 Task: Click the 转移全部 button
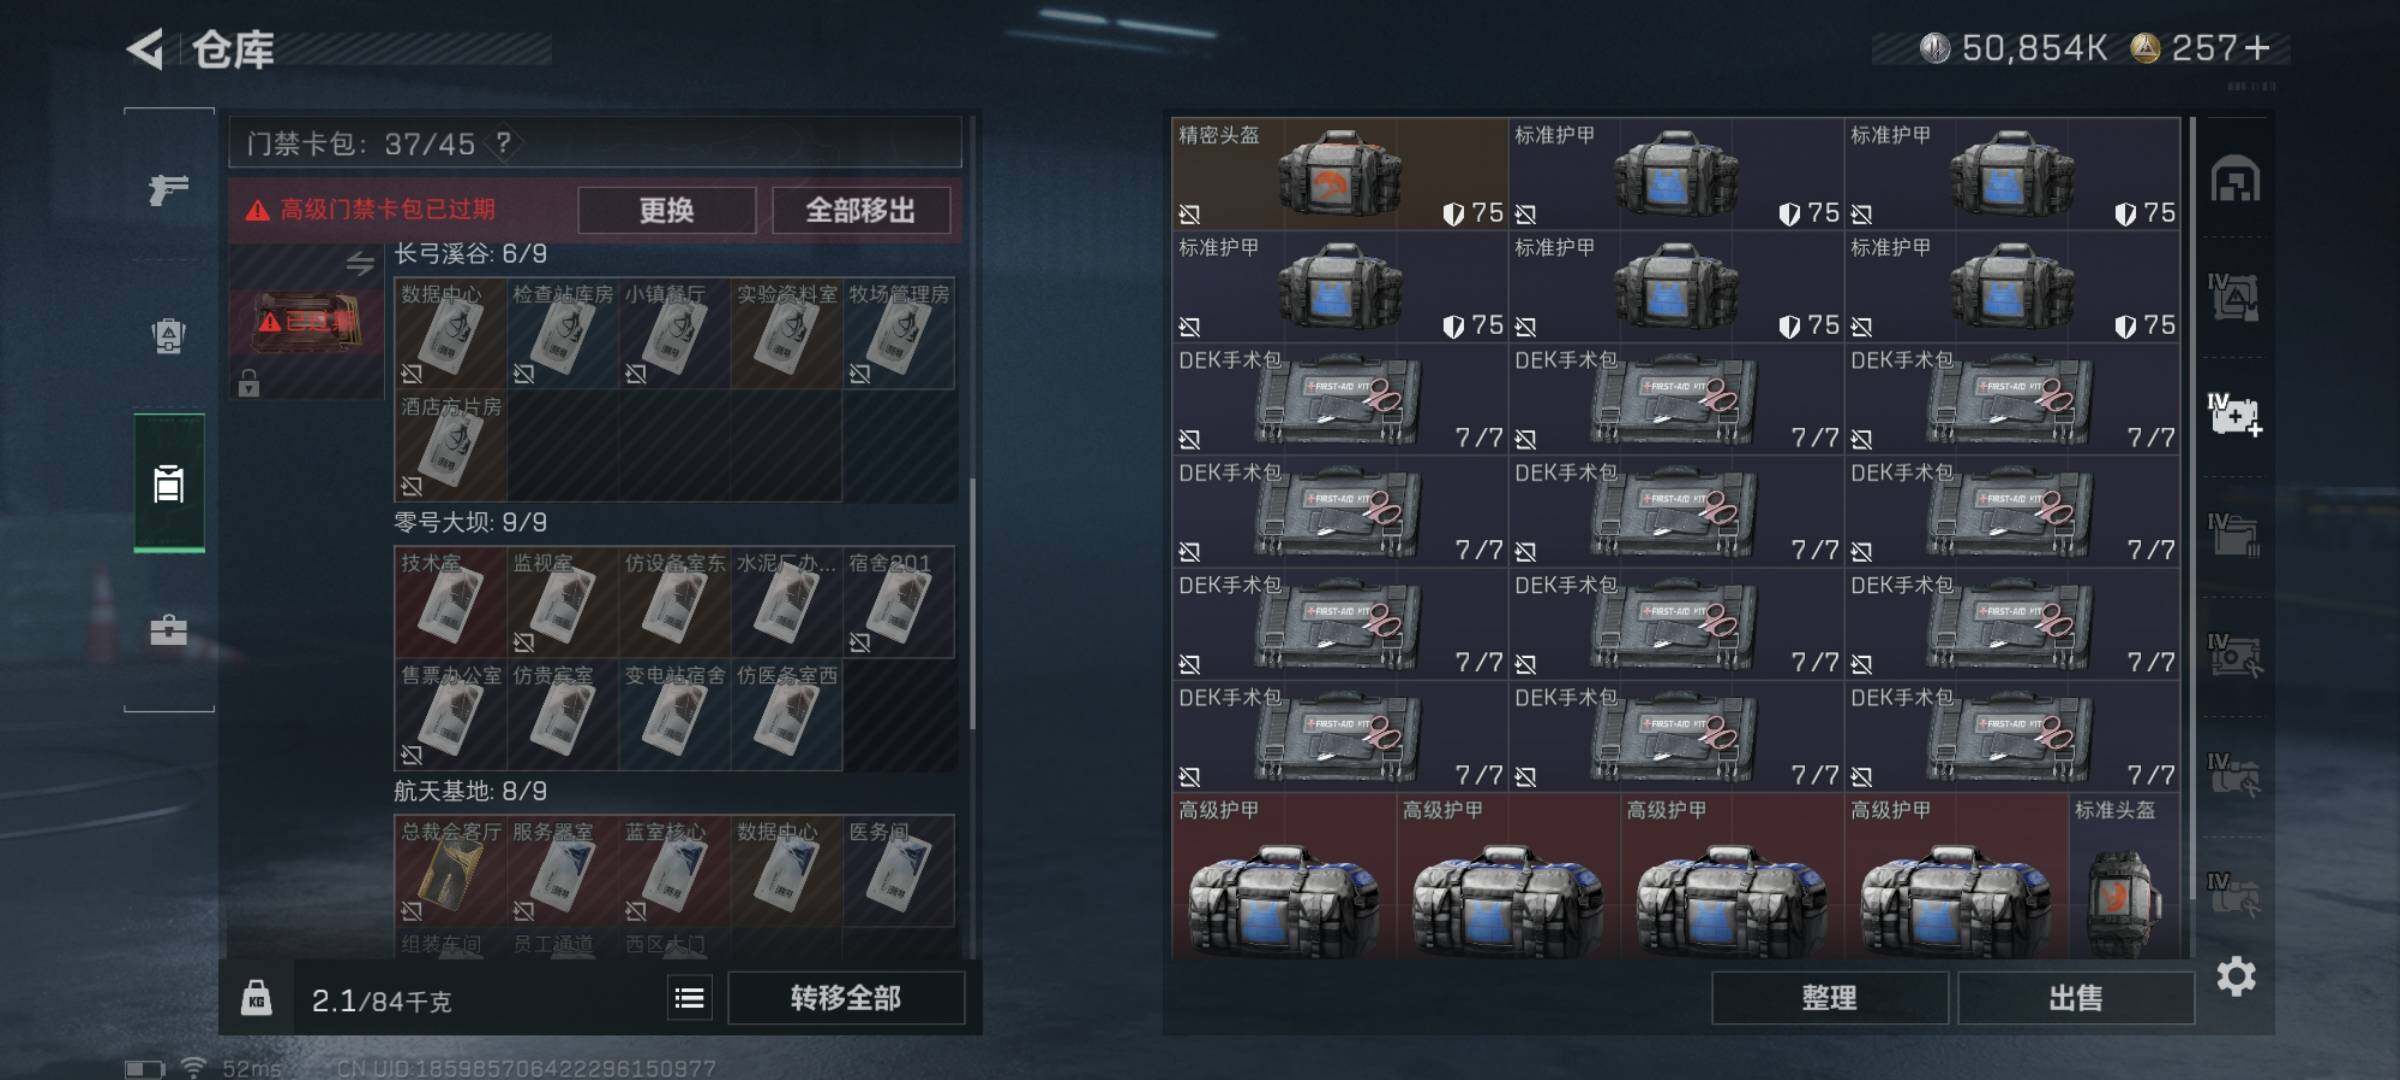(845, 998)
